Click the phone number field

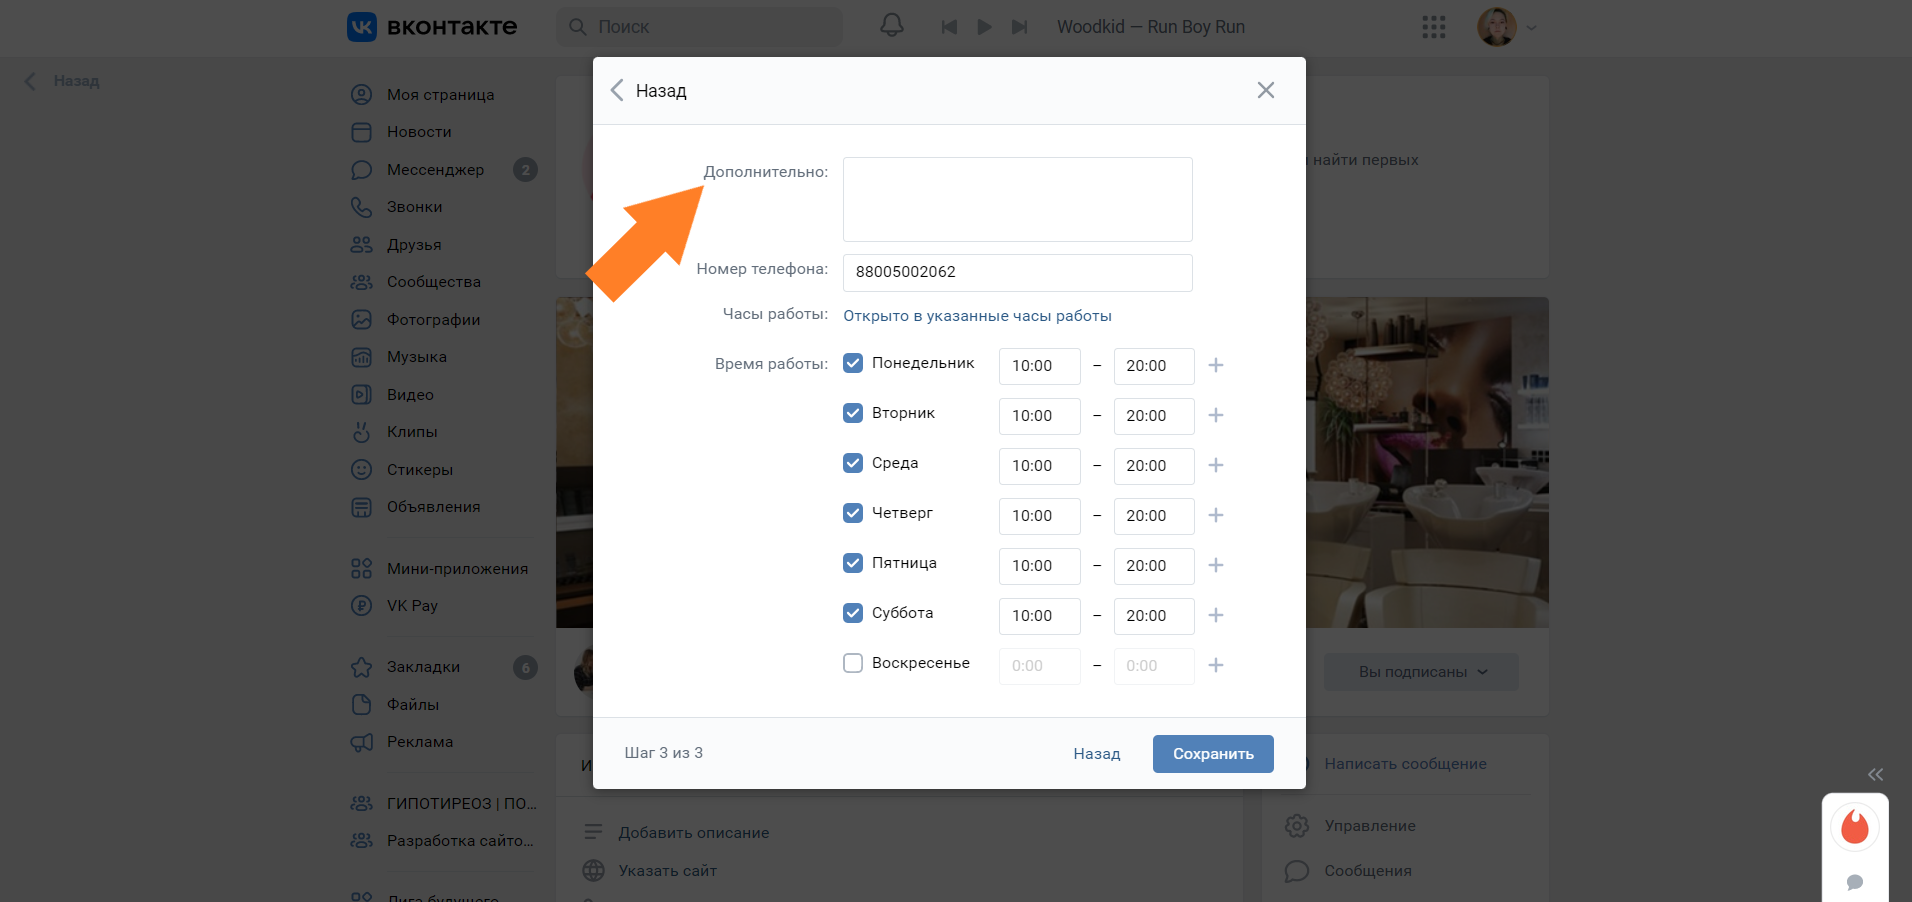tap(1017, 272)
